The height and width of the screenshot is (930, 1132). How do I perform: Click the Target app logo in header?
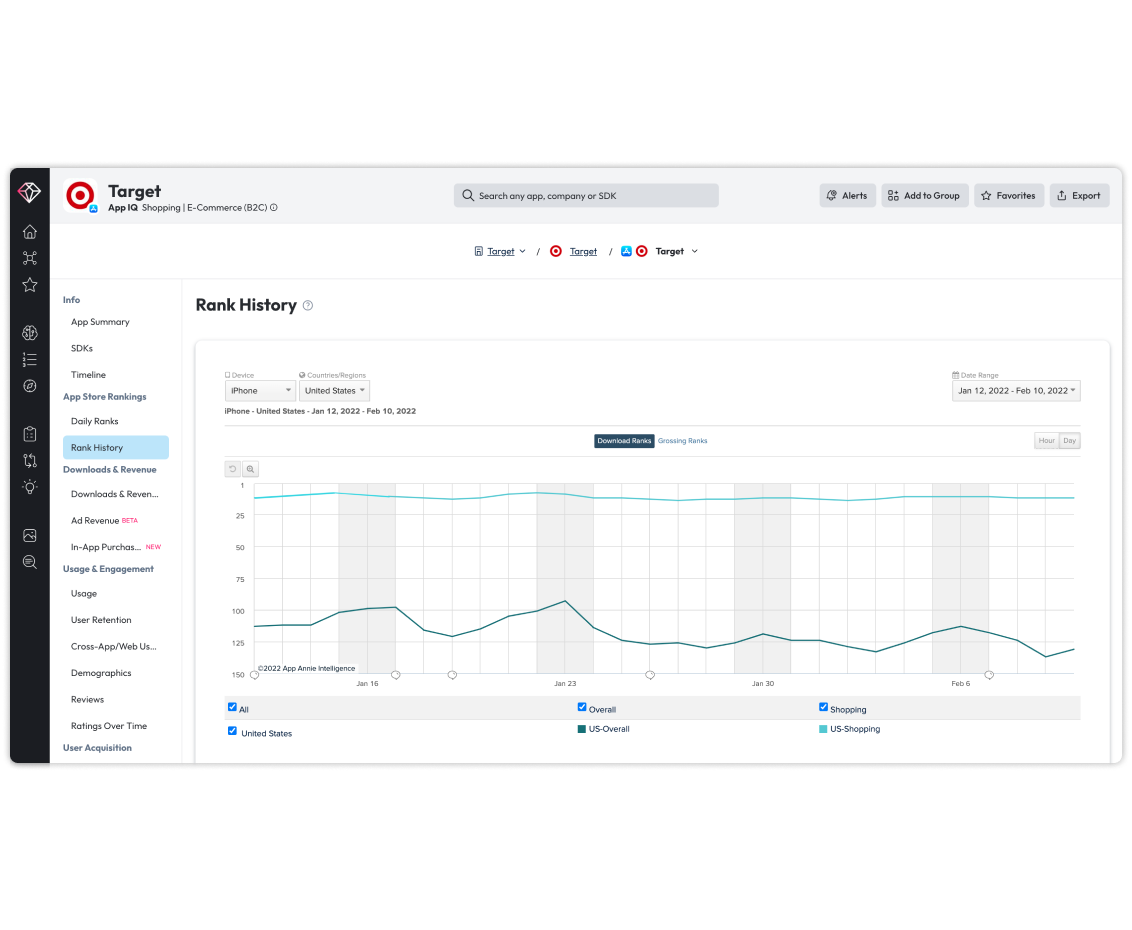(x=80, y=195)
